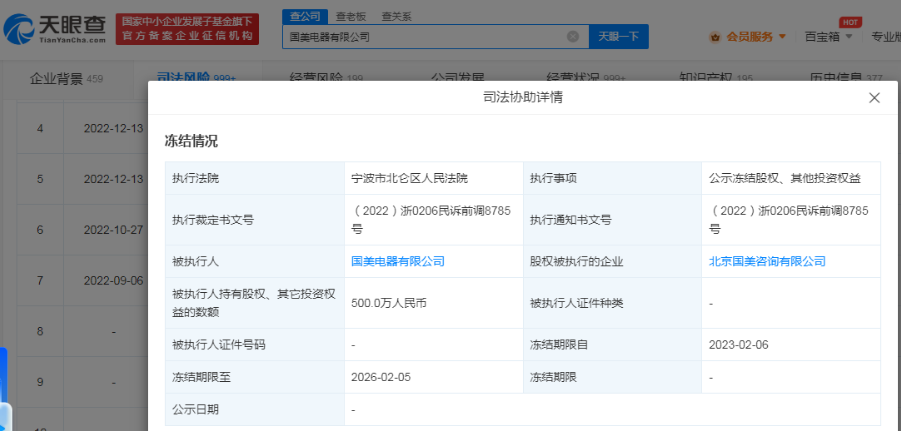Click background row 4 dated 2022-12-13

coord(82,128)
